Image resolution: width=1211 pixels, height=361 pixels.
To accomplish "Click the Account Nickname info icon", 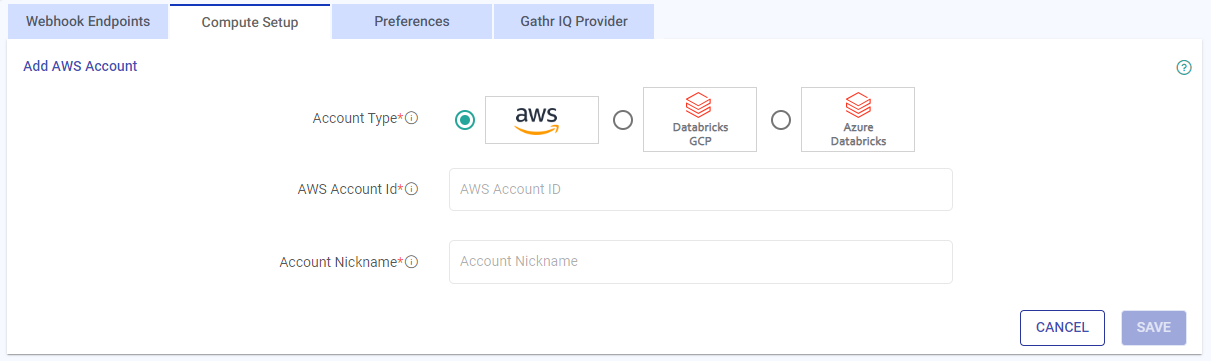I will pyautogui.click(x=411, y=262).
